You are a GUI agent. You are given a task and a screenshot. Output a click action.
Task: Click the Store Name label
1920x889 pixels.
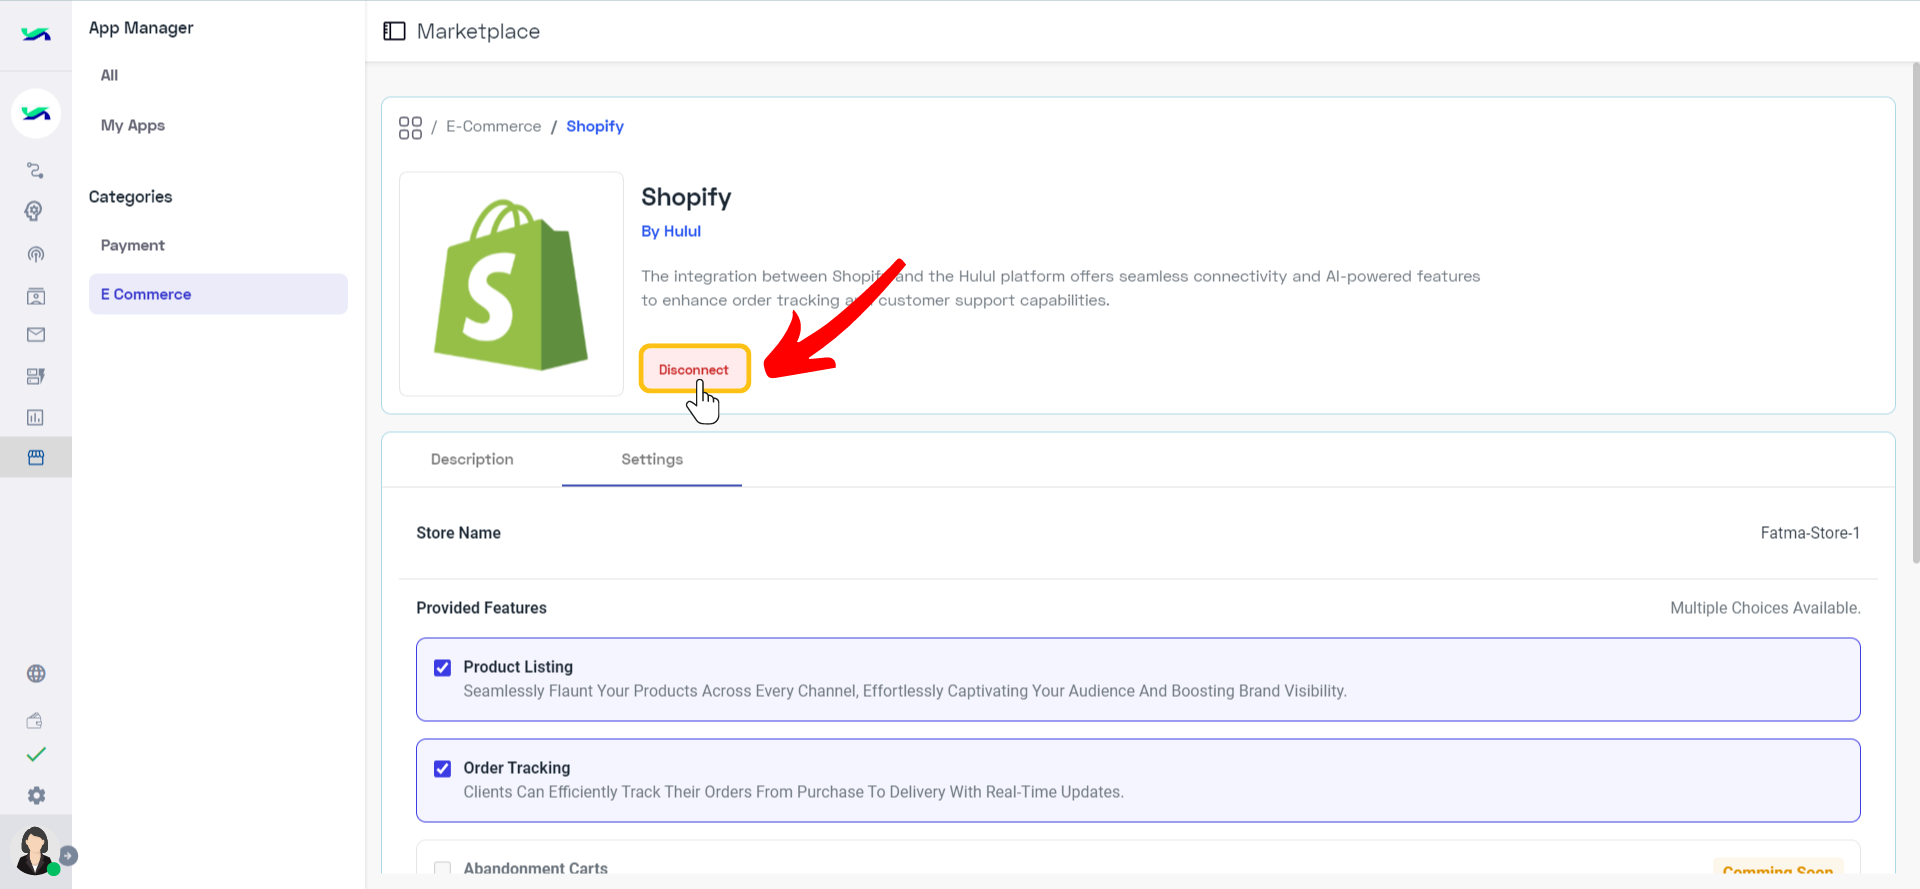(458, 533)
